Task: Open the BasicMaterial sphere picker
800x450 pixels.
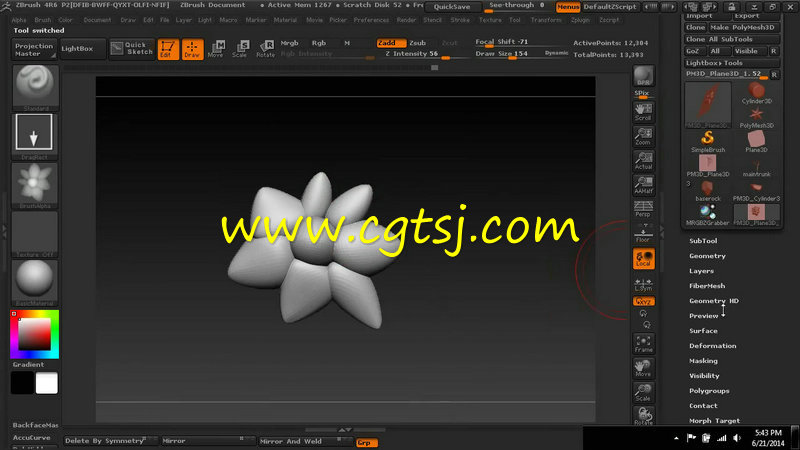Action: 35,283
